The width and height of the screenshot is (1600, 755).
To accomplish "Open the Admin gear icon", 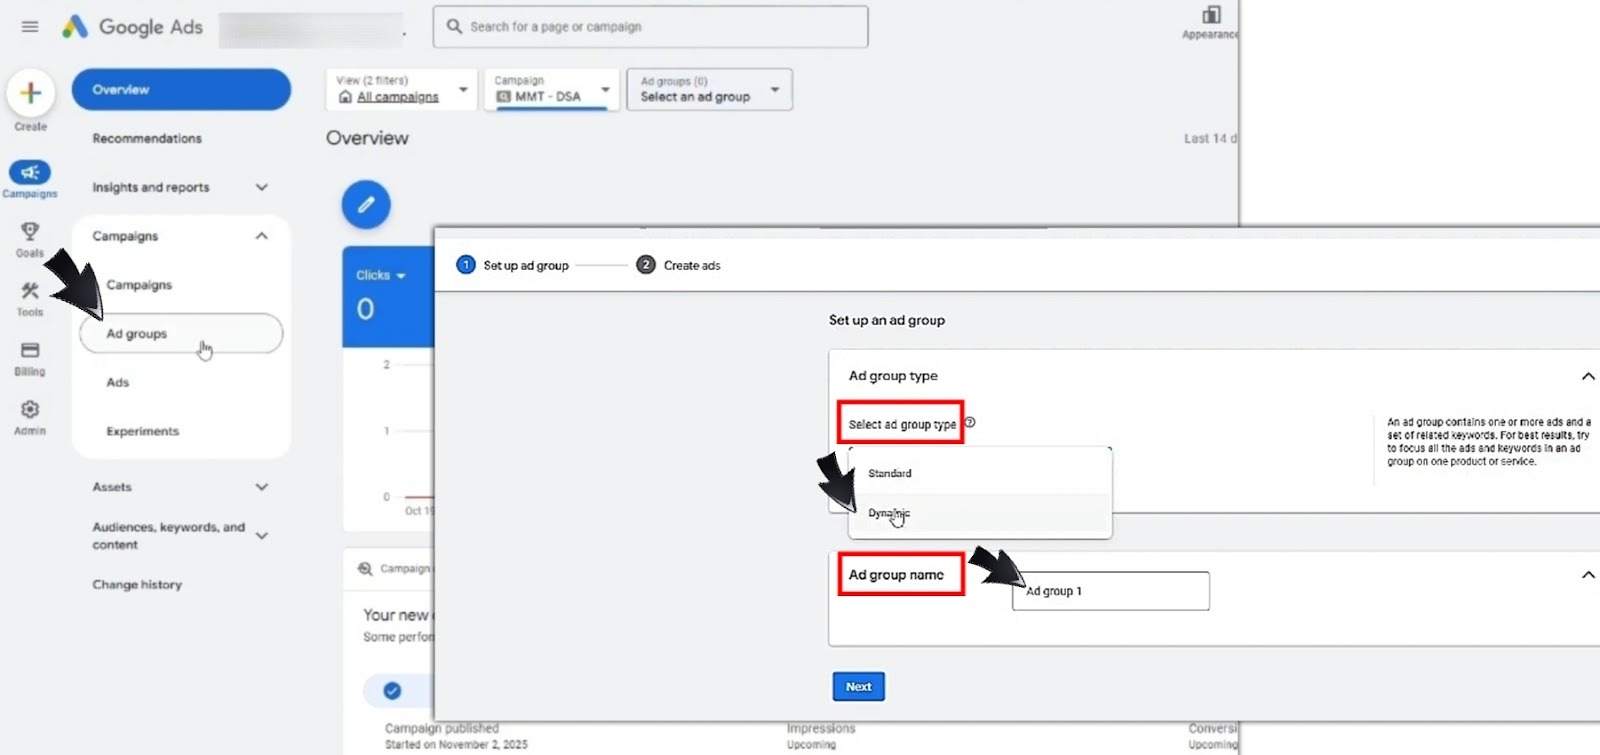I will pos(30,410).
